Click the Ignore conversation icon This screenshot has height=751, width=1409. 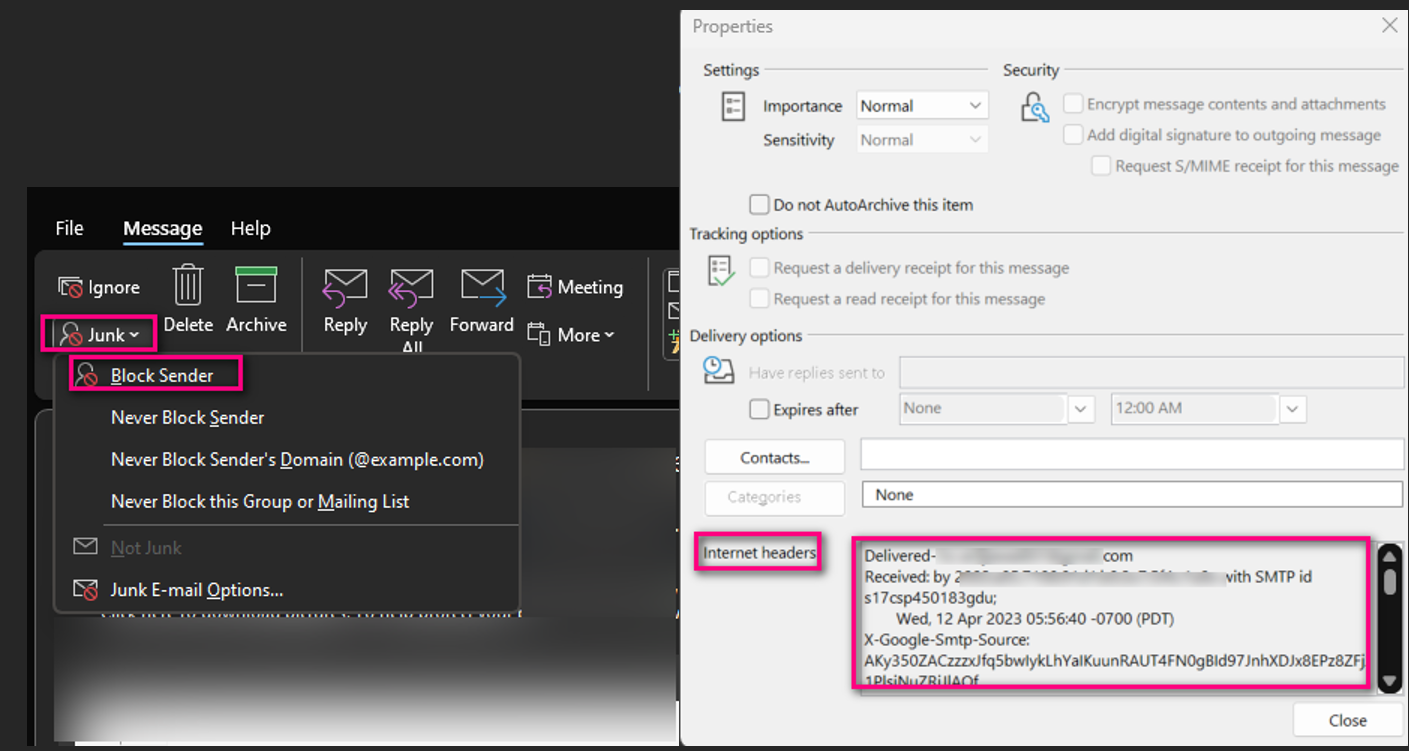point(69,288)
